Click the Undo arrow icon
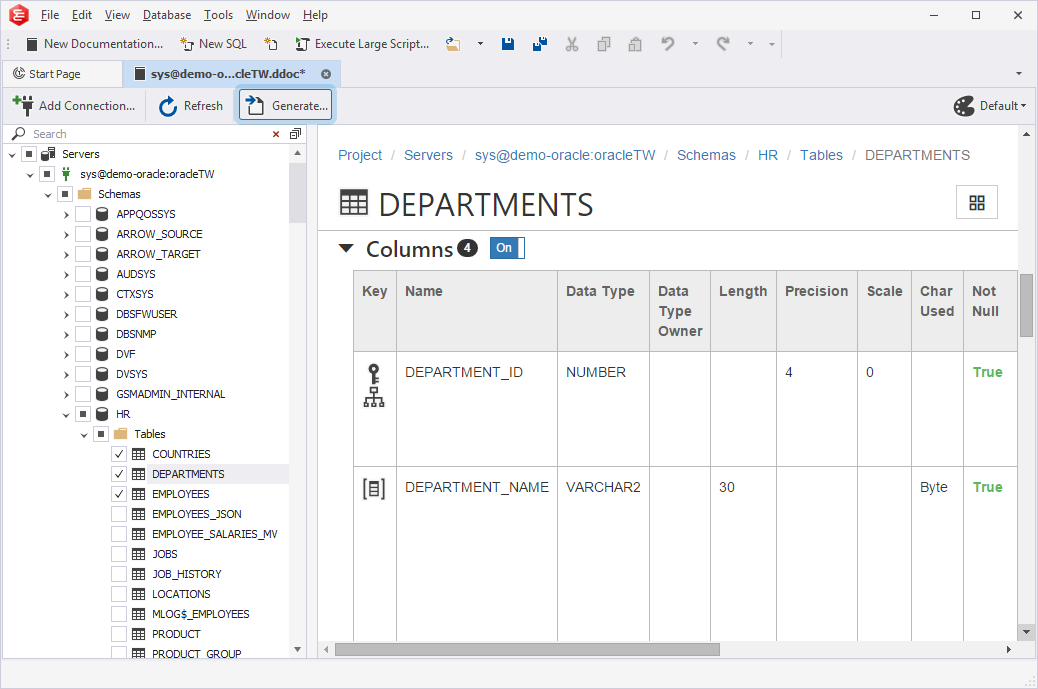Image resolution: width=1038 pixels, height=689 pixels. click(x=668, y=44)
